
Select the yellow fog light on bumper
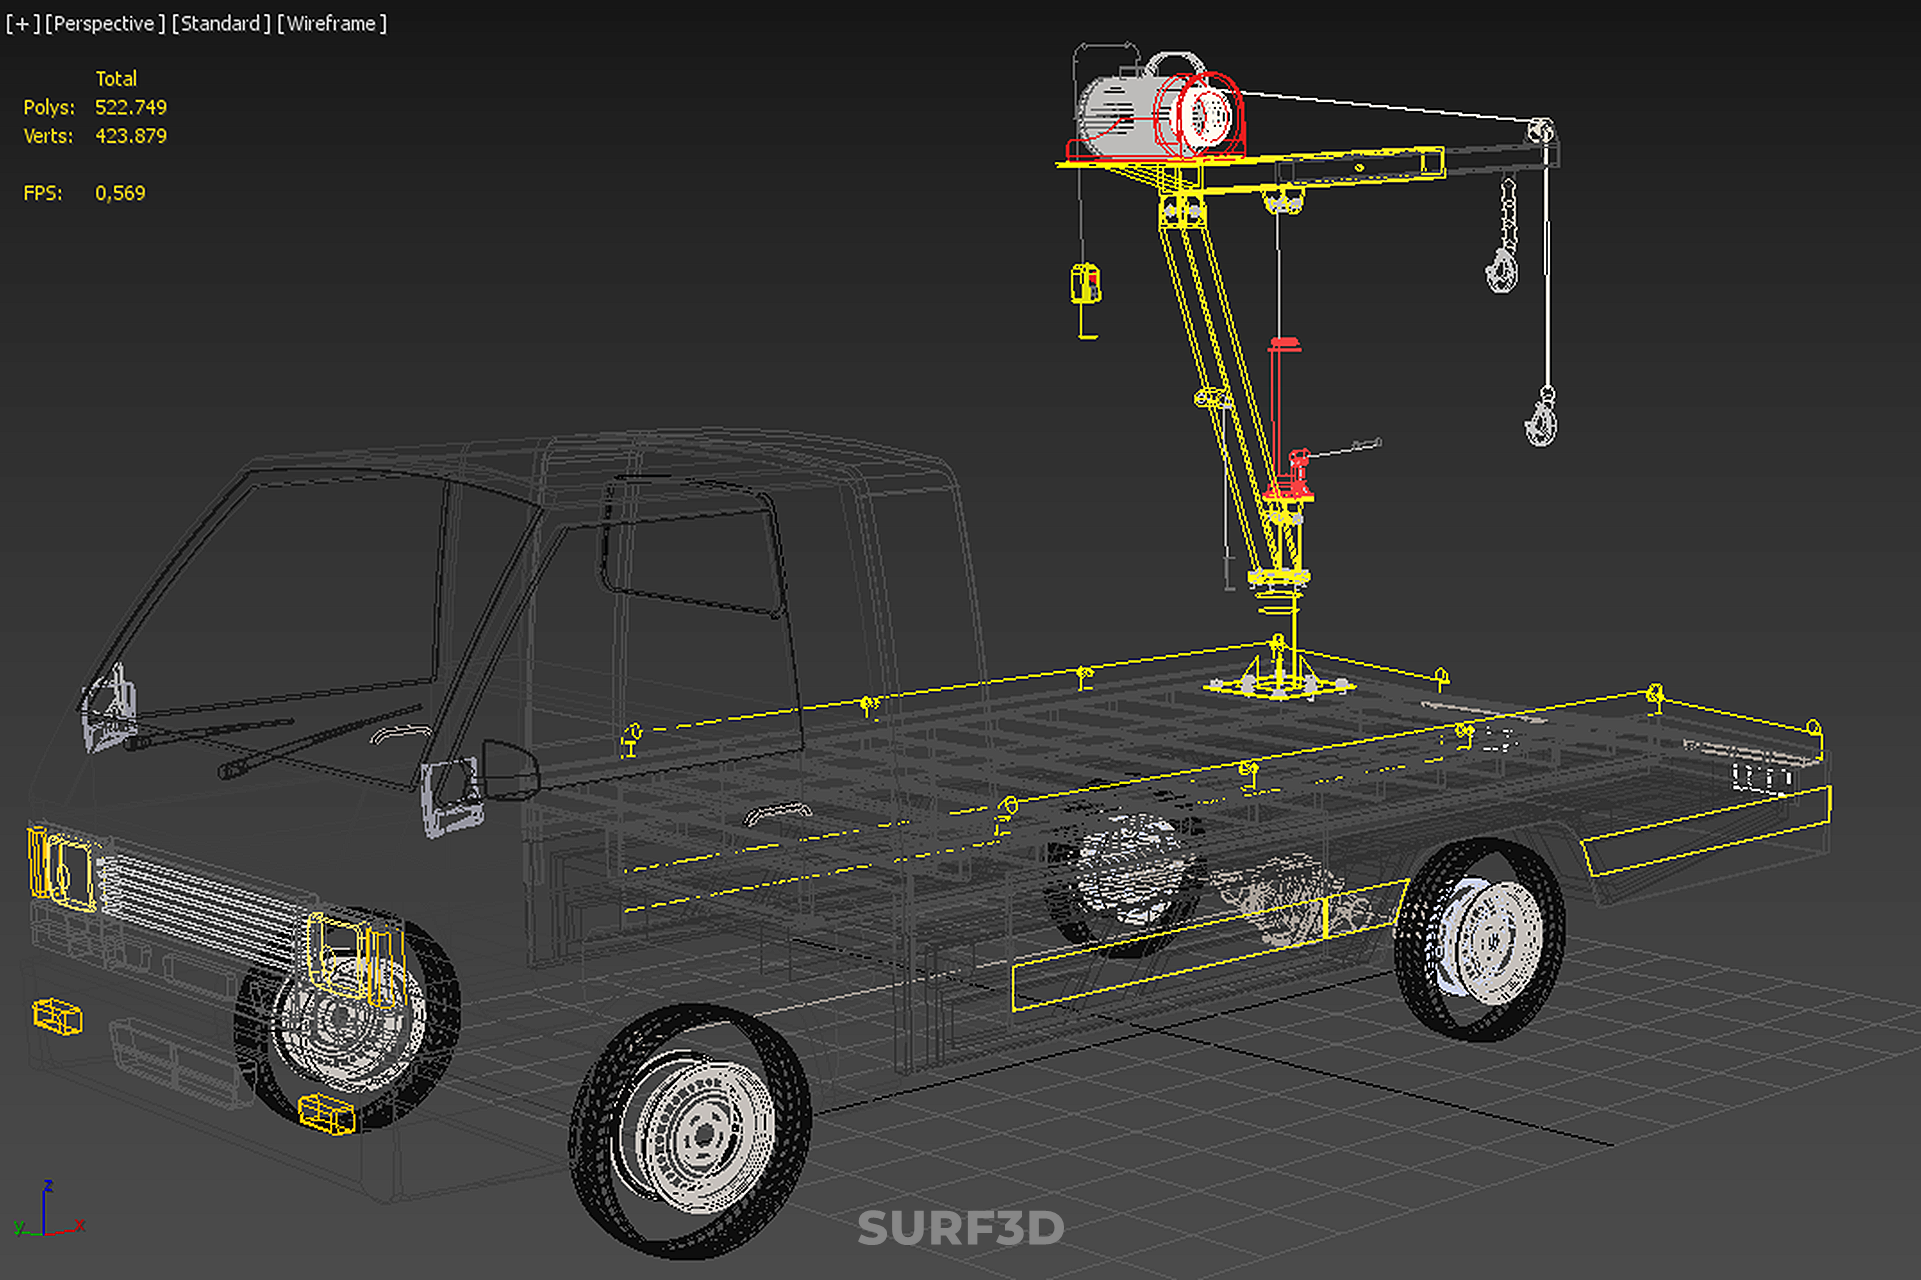[x=57, y=1016]
